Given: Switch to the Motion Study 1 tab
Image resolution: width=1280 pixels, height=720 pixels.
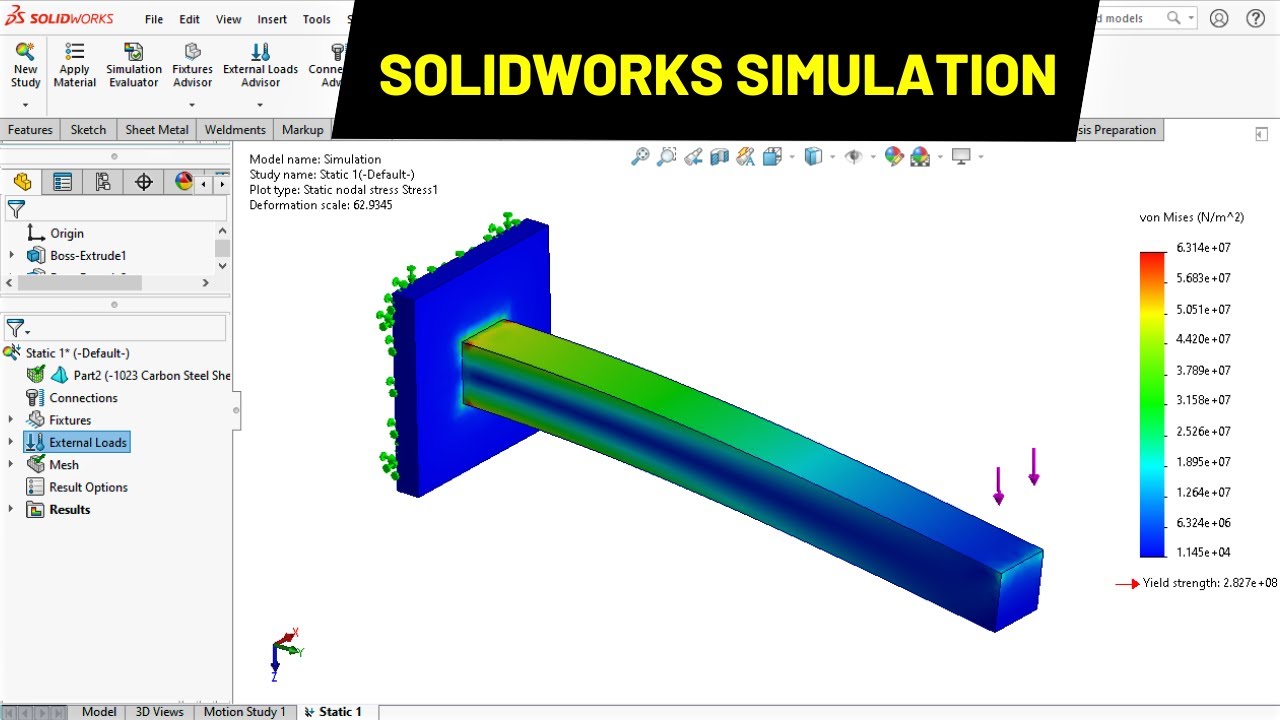Looking at the screenshot, I should point(245,712).
